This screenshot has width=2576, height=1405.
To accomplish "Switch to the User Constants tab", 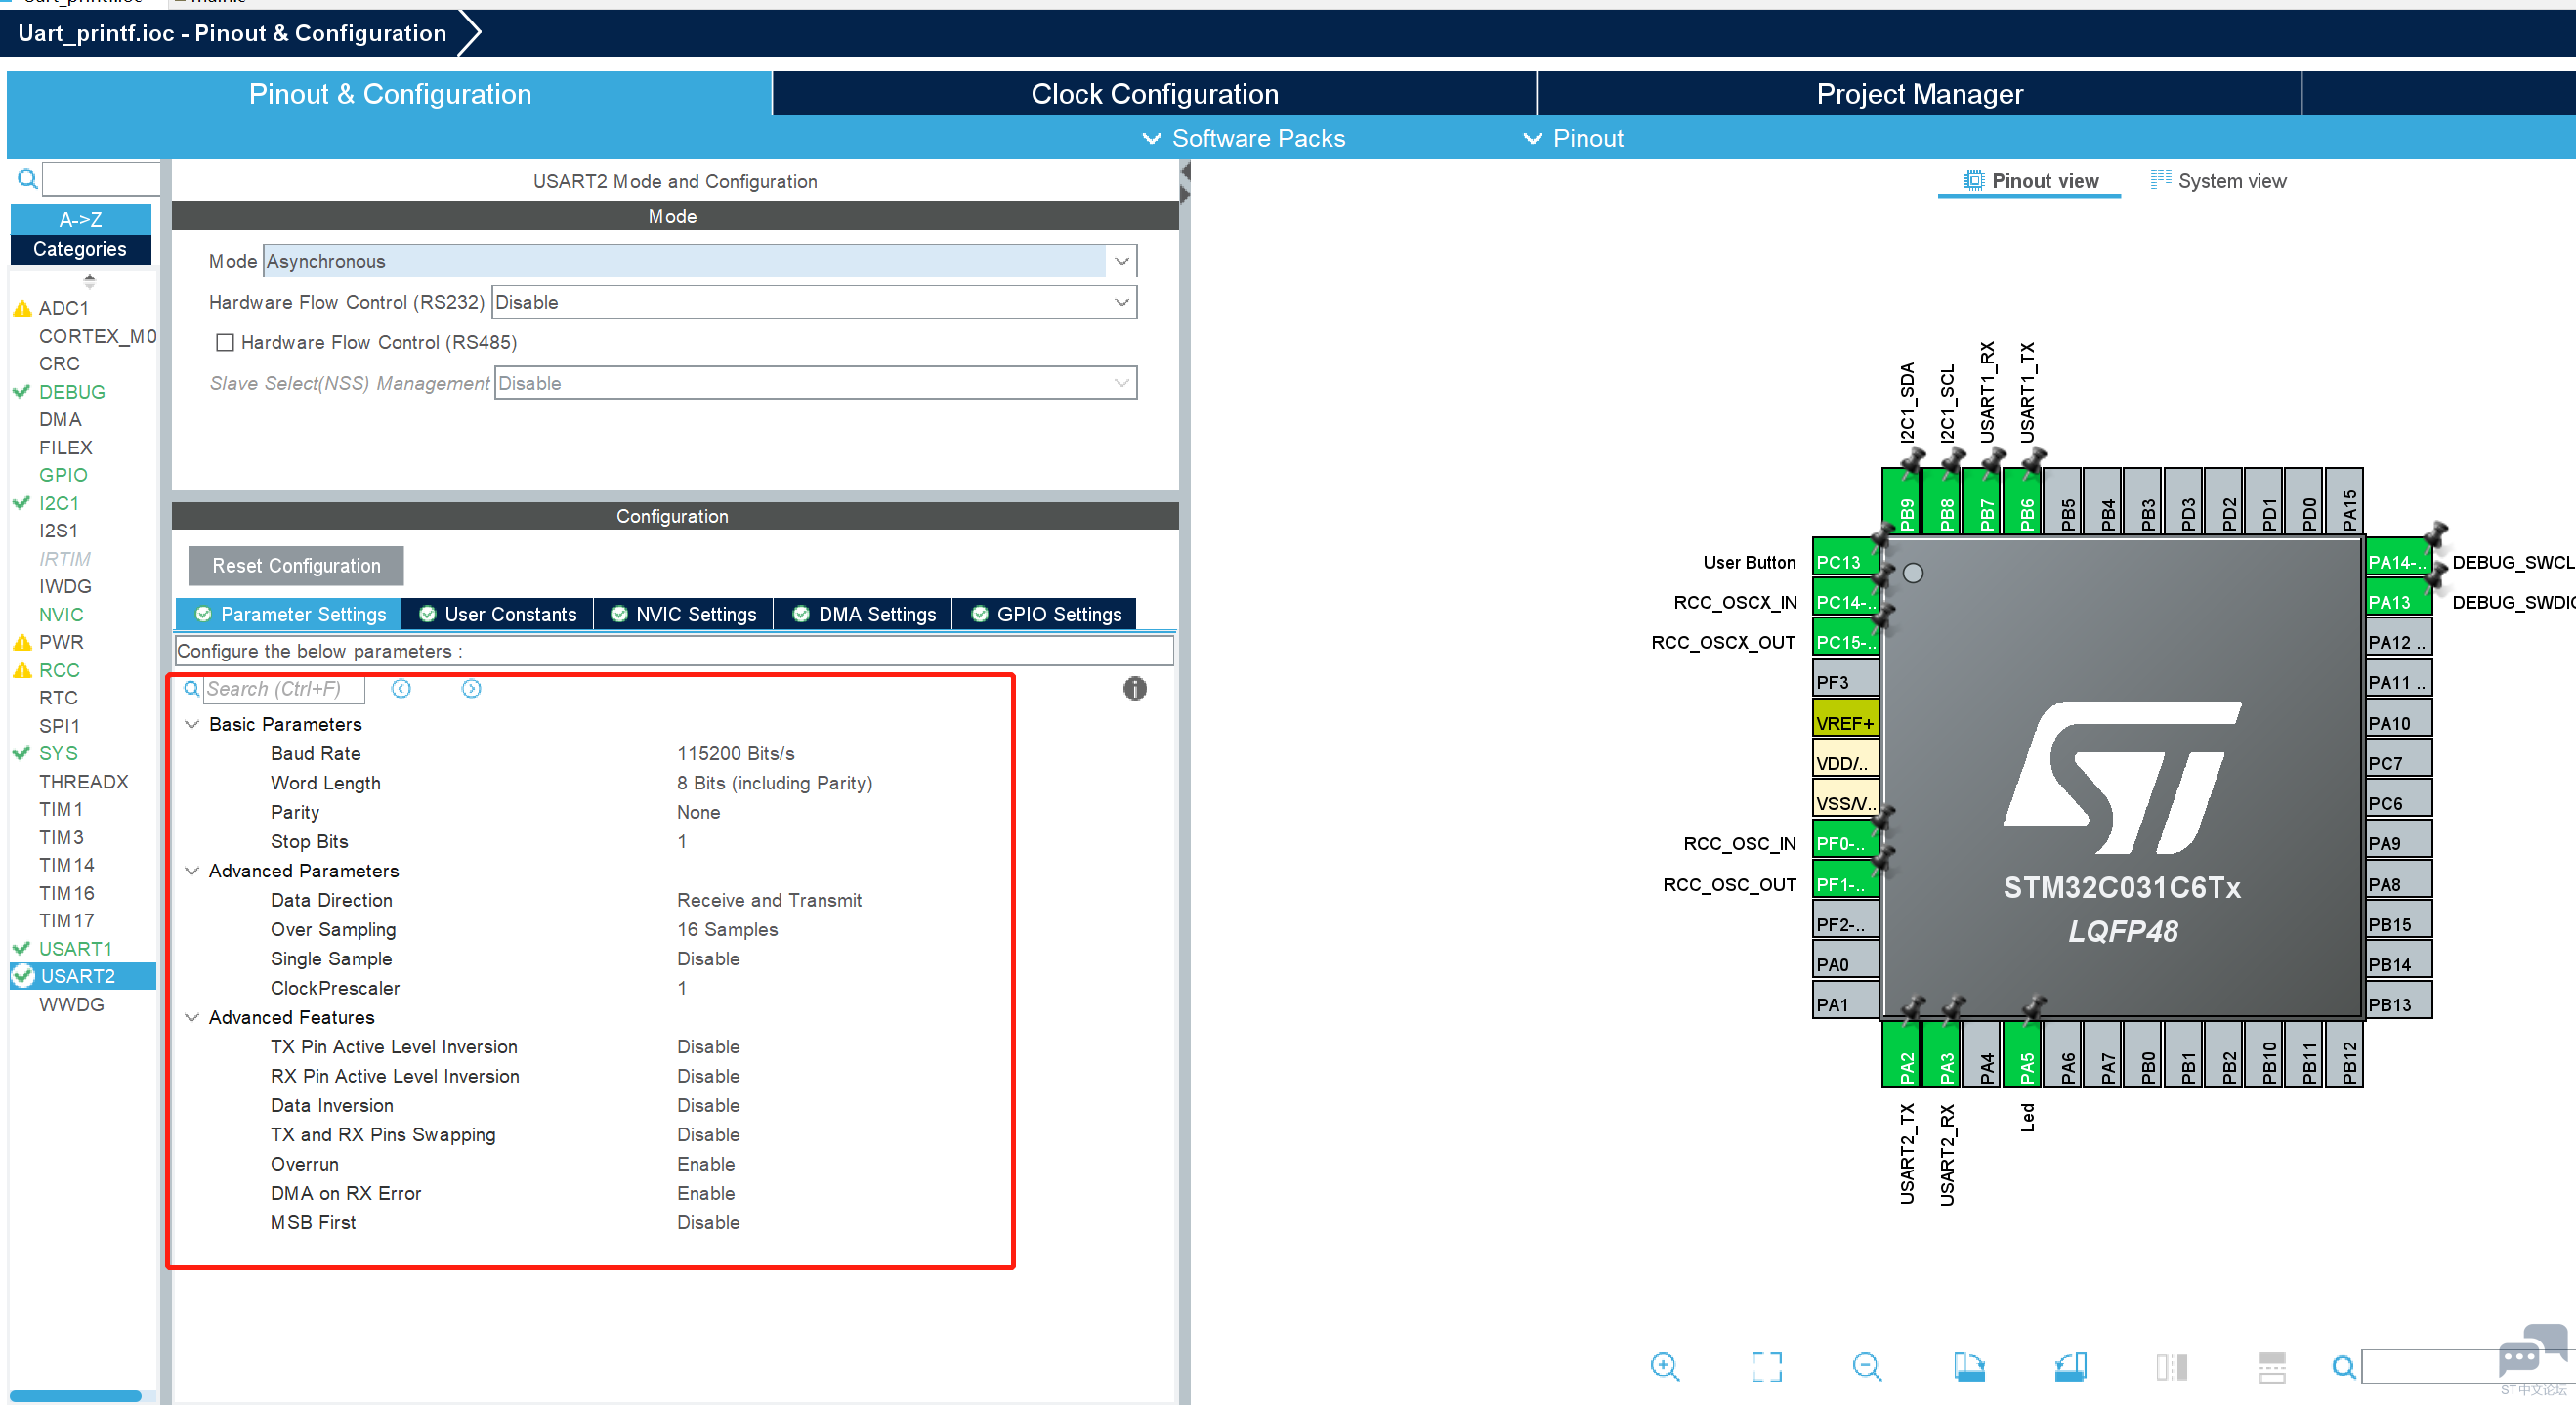I will pos(498,614).
